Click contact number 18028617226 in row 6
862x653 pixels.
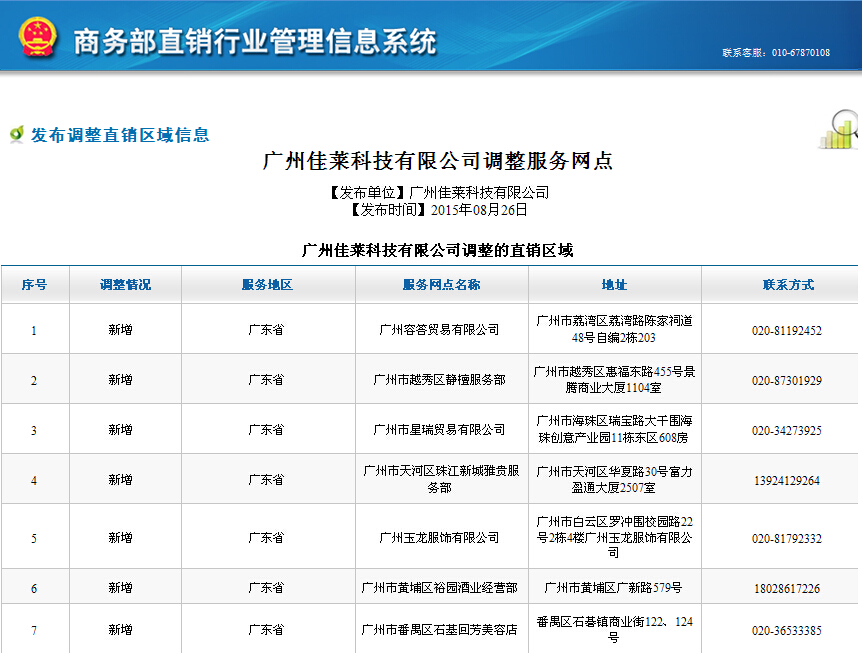point(787,588)
